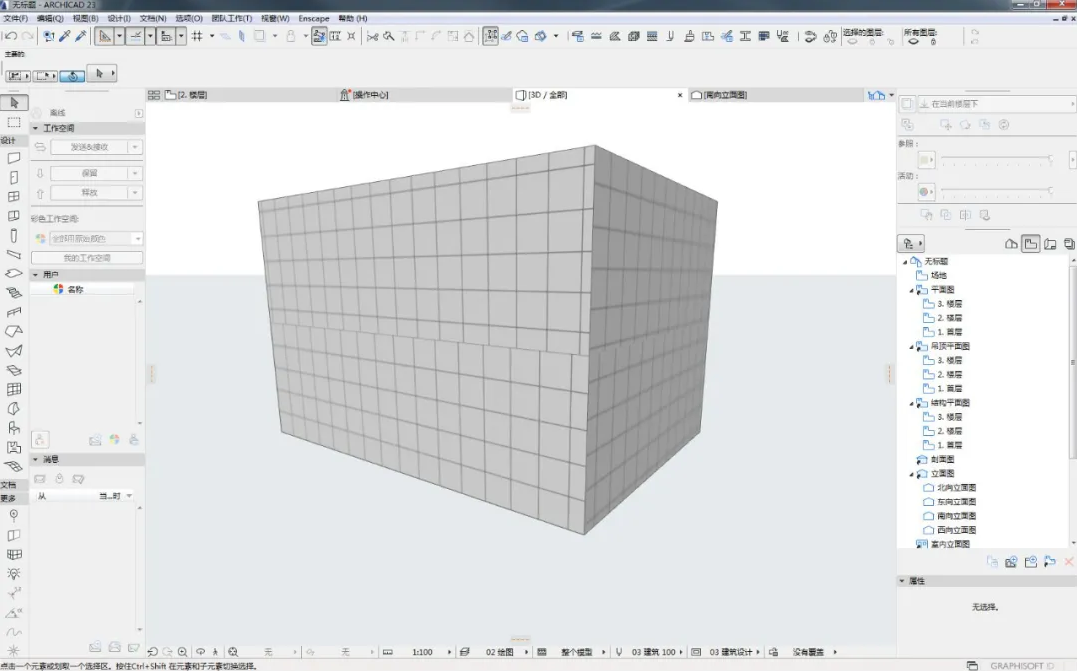This screenshot has height=671, width=1077.
Task: Toggle lock all layers icon
Action: 933,42
